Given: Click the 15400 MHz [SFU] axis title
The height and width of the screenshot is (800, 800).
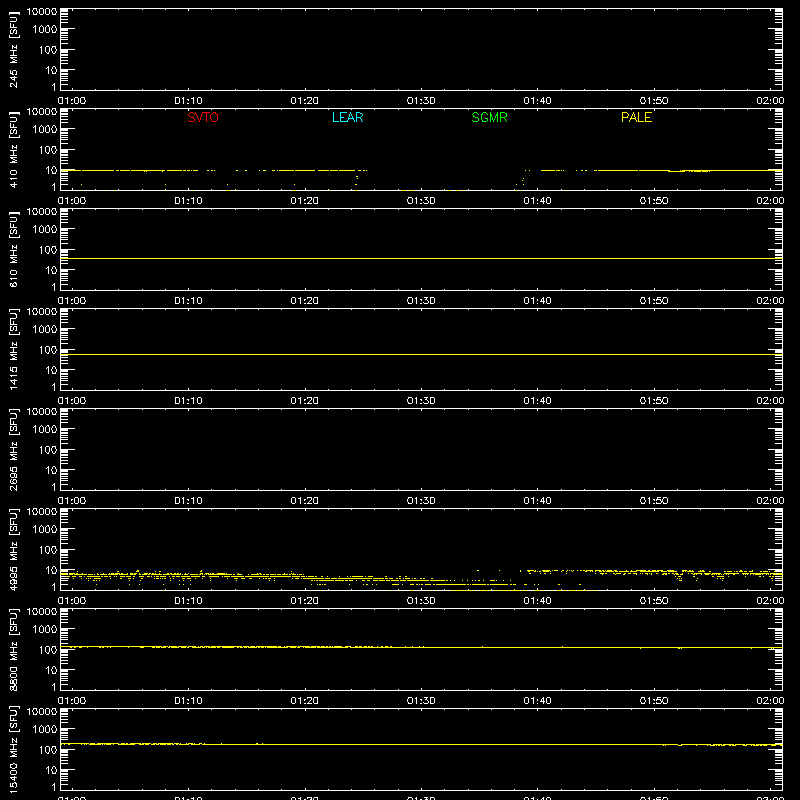Looking at the screenshot, I should point(13,750).
